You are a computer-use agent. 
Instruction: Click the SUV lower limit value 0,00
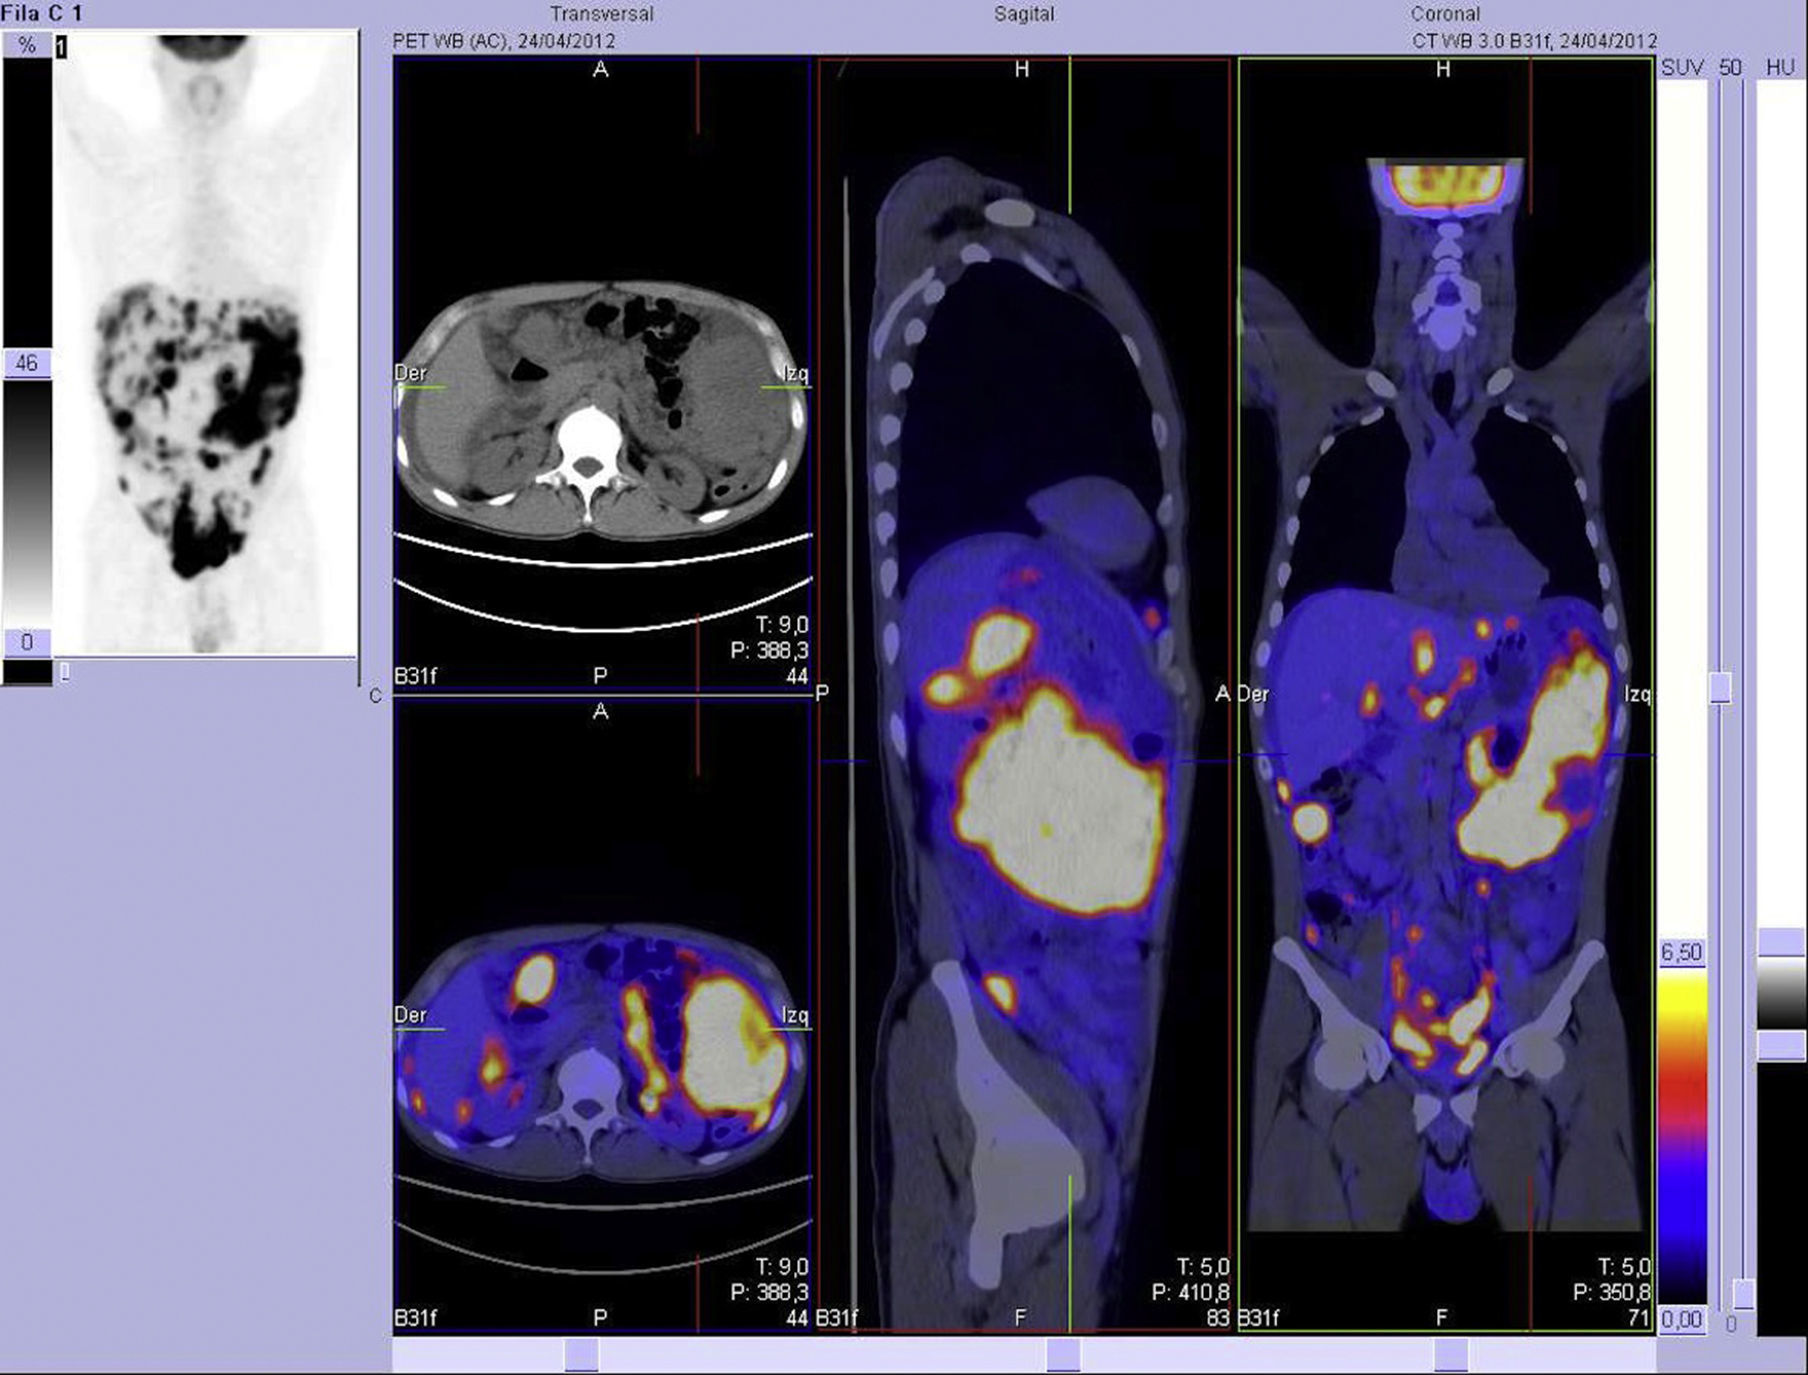coord(1681,1321)
